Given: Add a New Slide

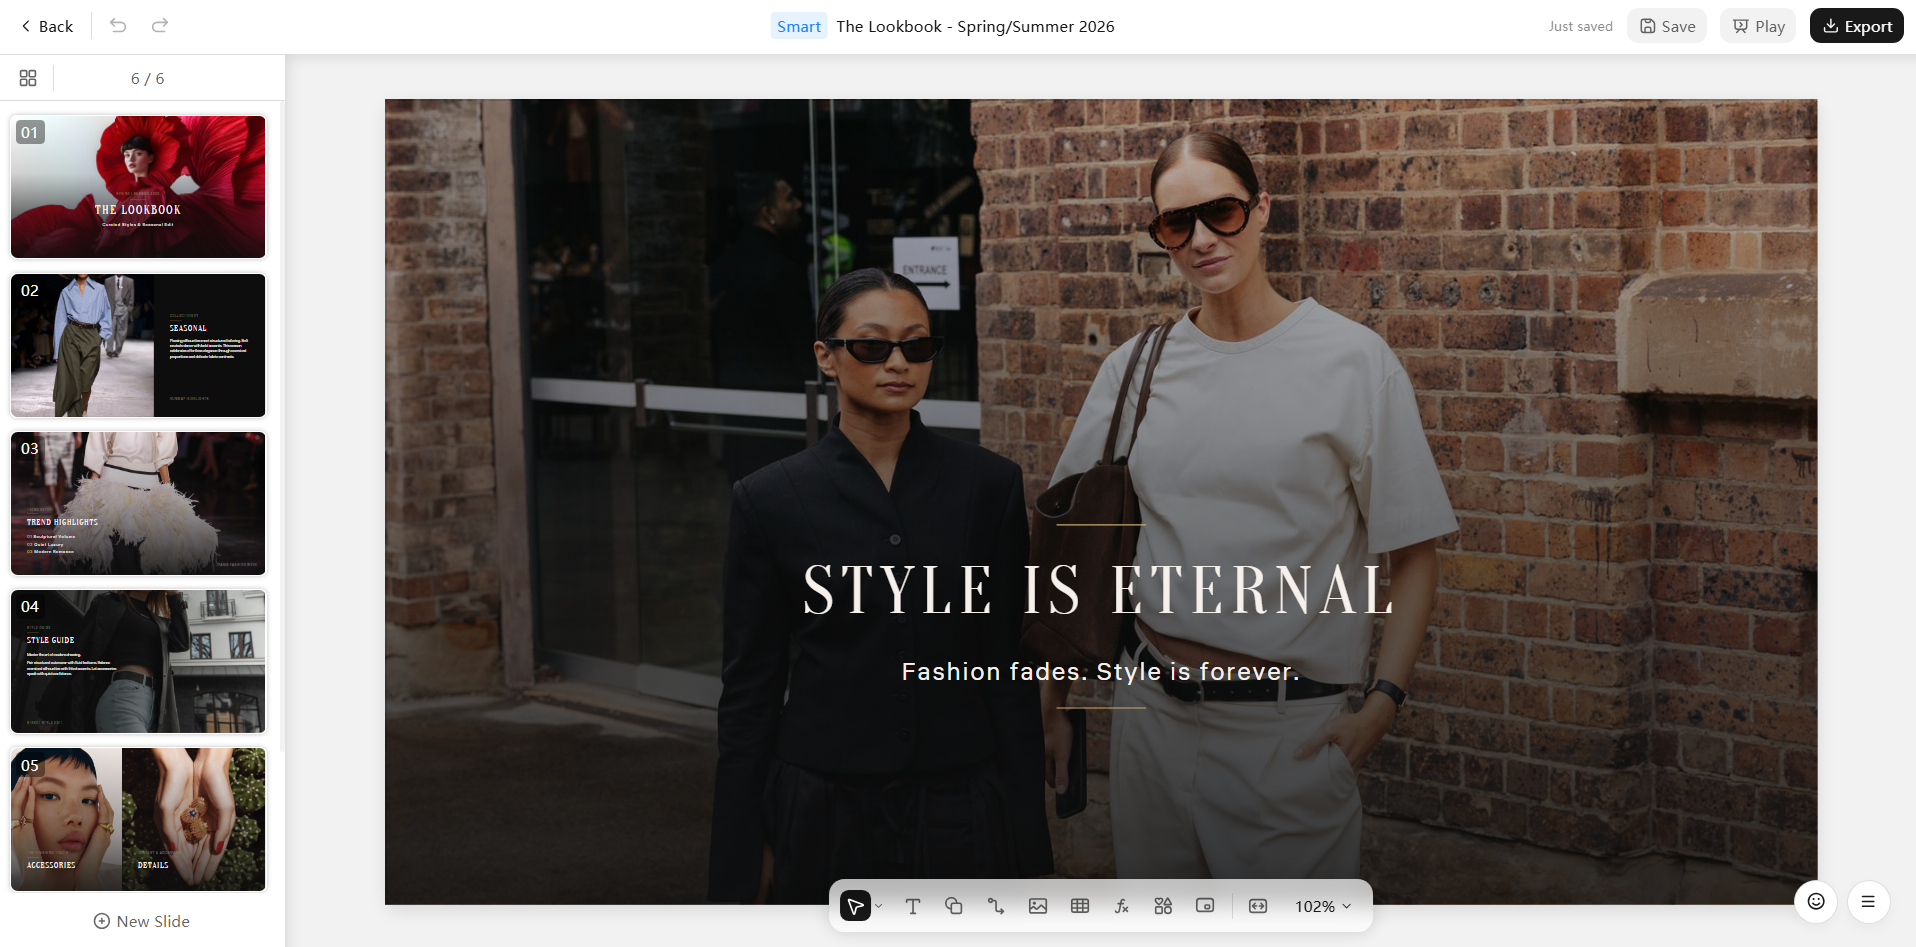Looking at the screenshot, I should (x=142, y=921).
